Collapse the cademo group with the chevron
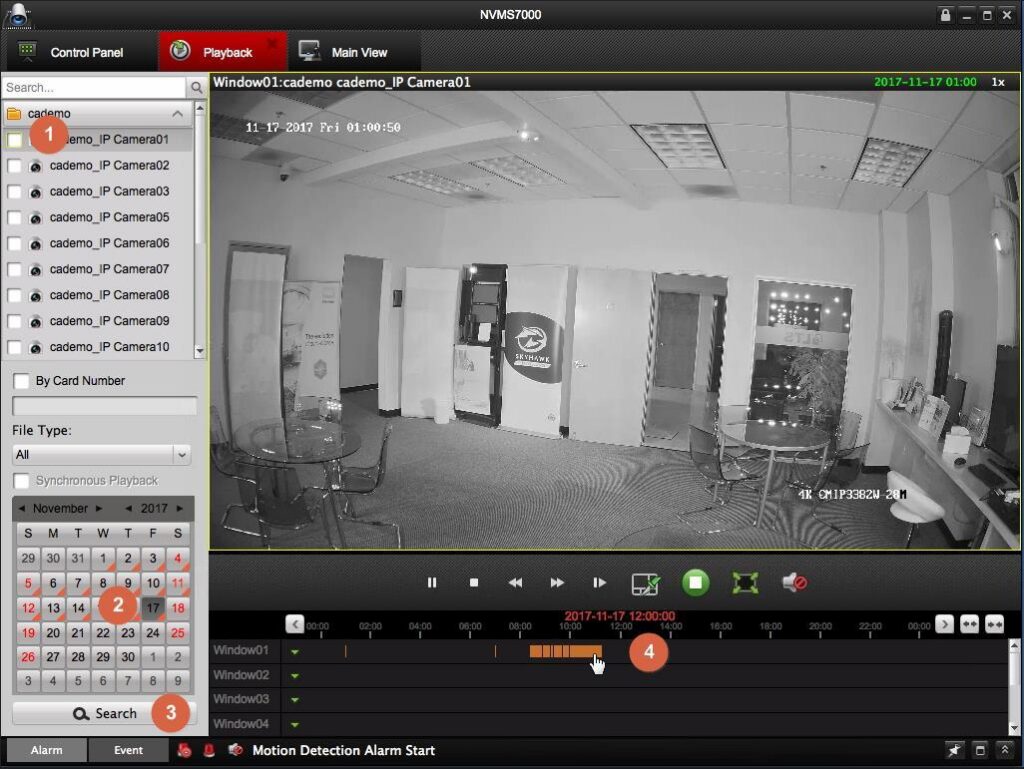Viewport: 1024px width, 769px height. tap(178, 114)
